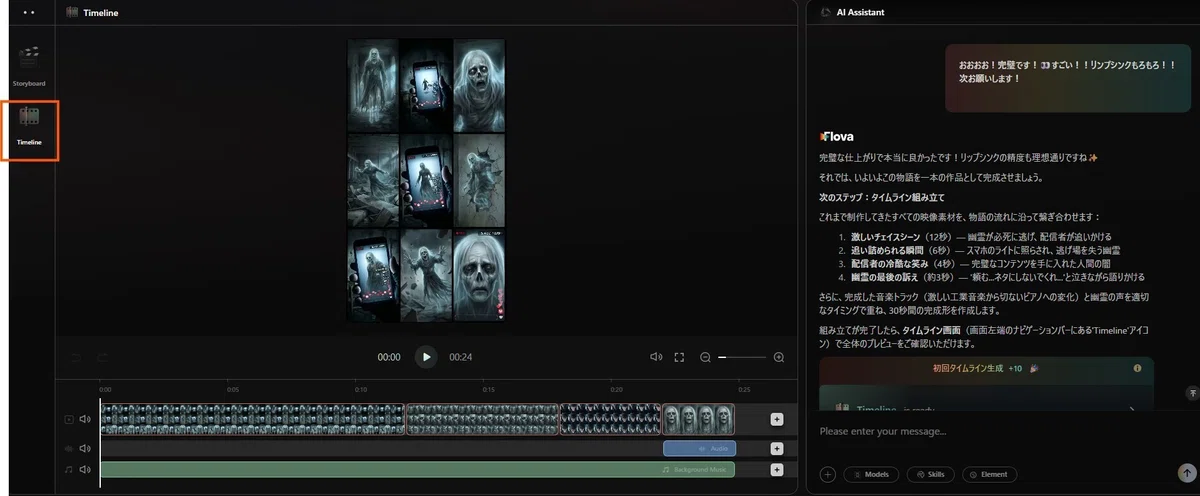Click the undo arrow below the preview
The width and height of the screenshot is (1200, 496).
tap(75, 357)
